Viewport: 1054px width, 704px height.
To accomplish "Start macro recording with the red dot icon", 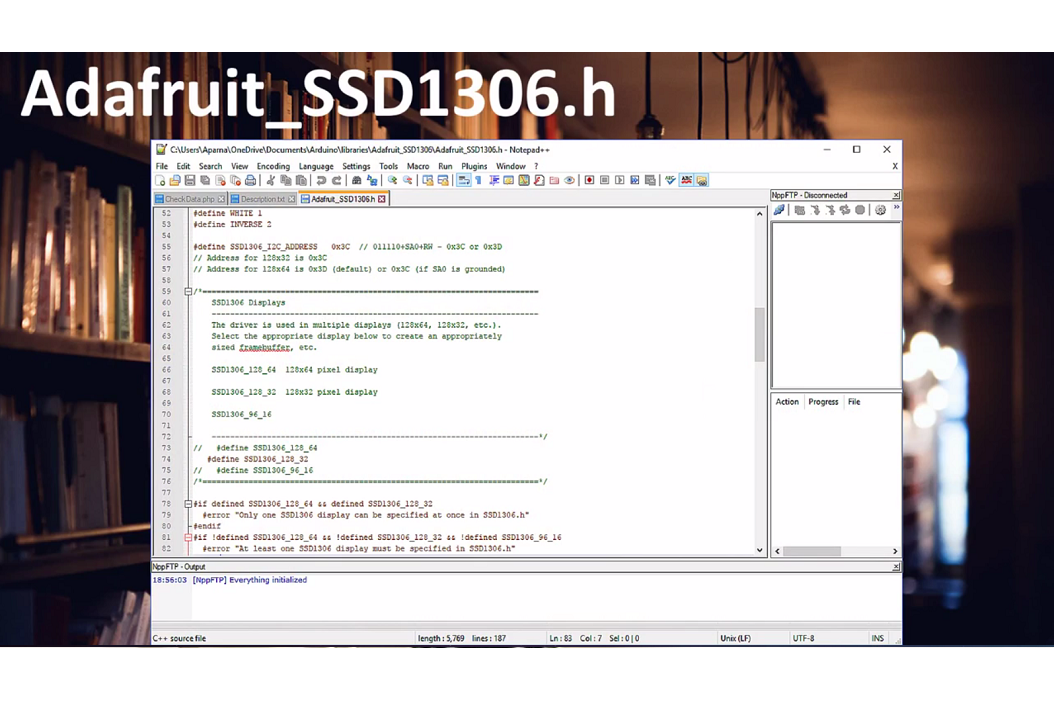I will click(x=590, y=180).
